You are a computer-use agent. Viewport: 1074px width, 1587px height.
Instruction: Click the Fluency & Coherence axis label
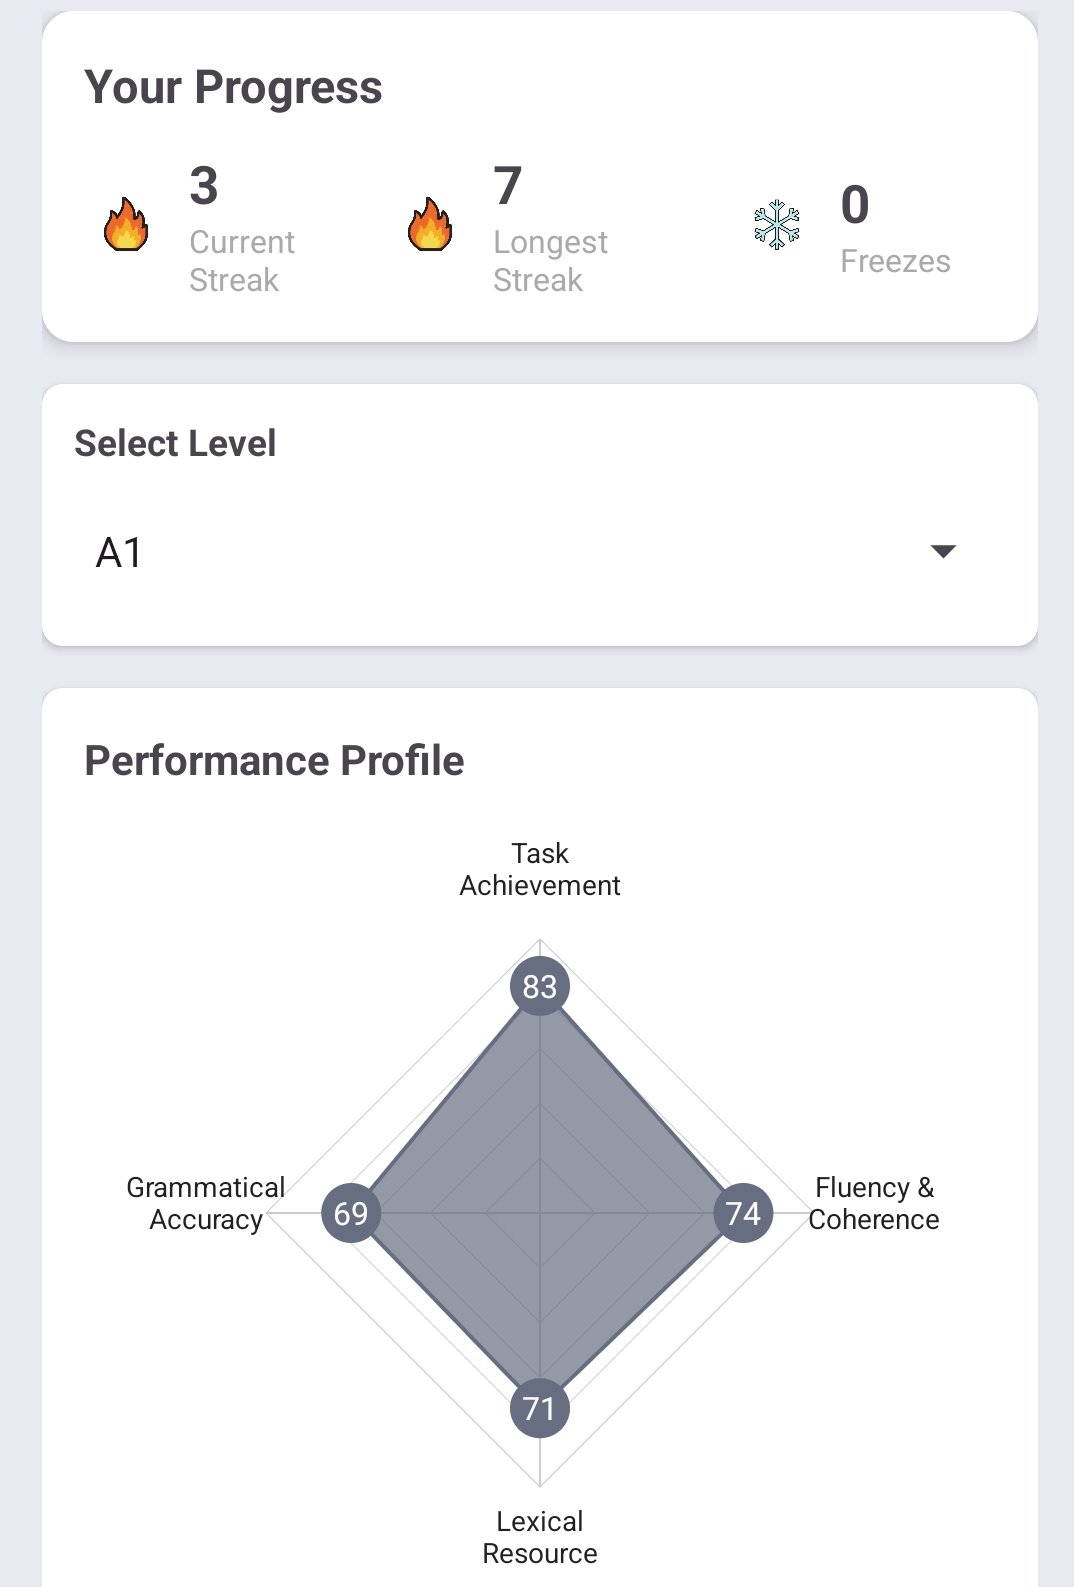[874, 1203]
